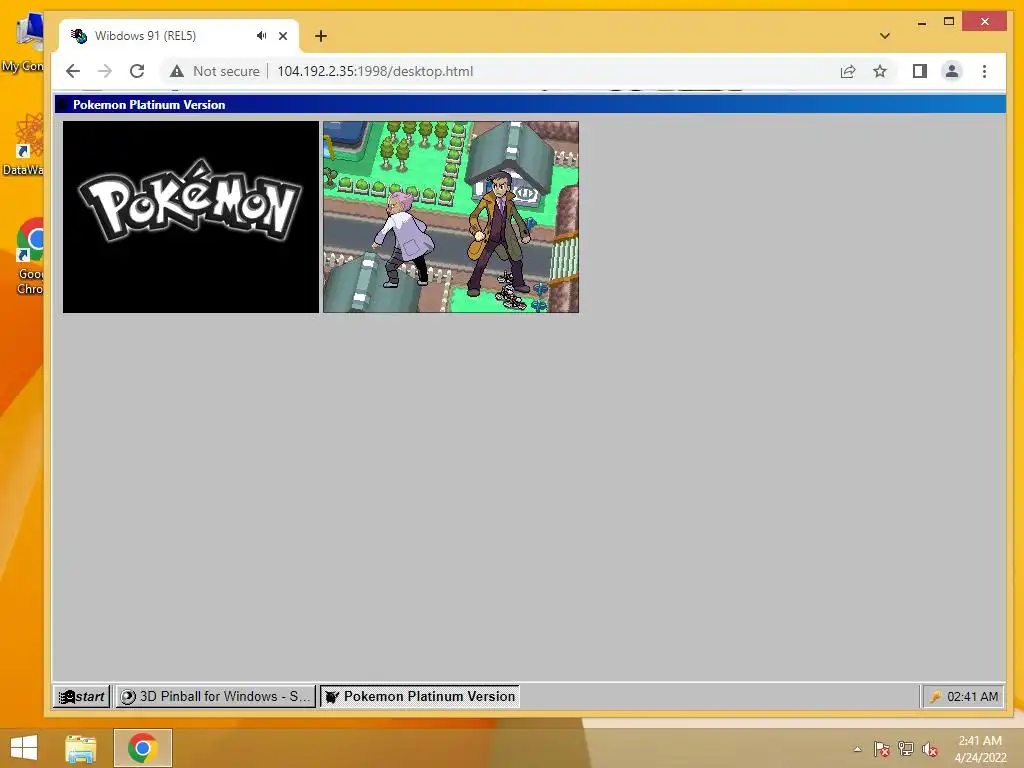The width and height of the screenshot is (1024, 768).
Task: View the Not secure site warning
Action: point(215,71)
